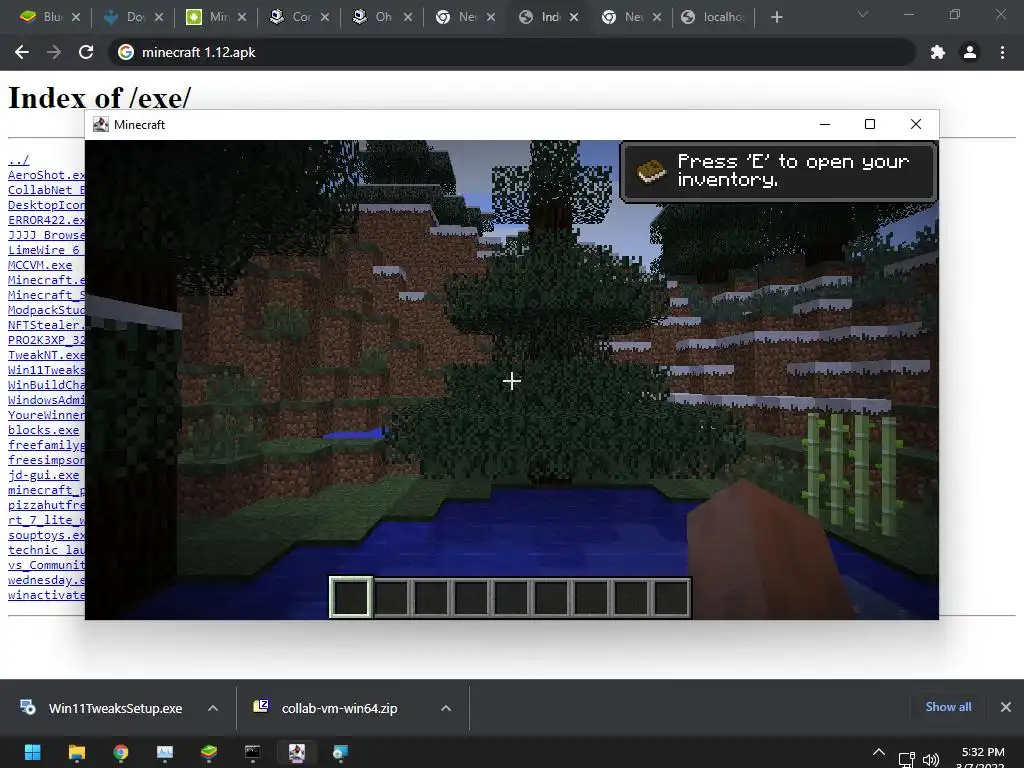
Task: Download blocks.exe link
Action: [x=43, y=430]
